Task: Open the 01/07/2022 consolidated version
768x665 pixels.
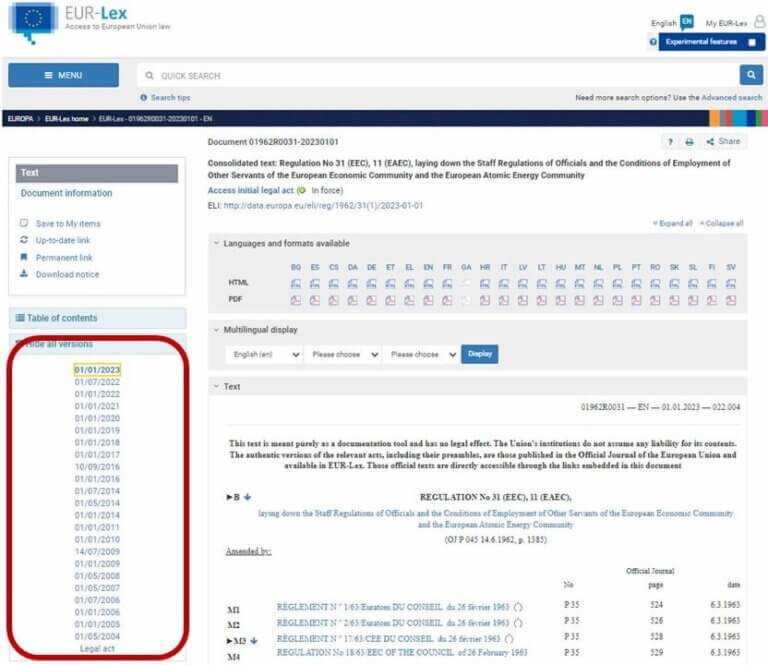Action: (x=97, y=382)
